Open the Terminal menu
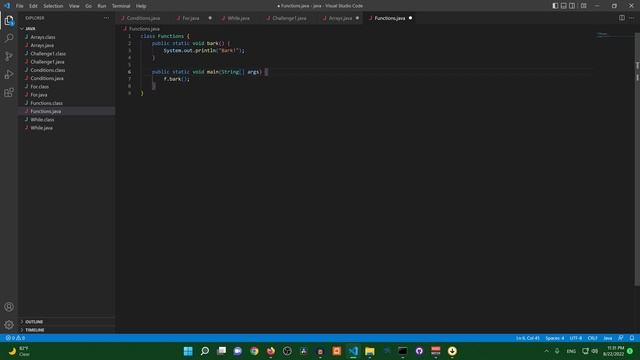The image size is (640, 360). (121, 6)
